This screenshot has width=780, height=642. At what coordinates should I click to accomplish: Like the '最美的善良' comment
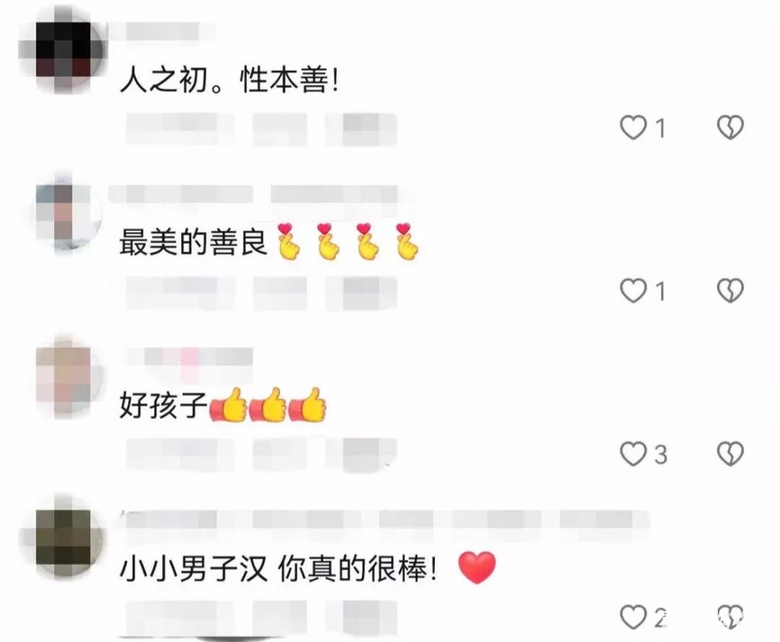click(633, 290)
